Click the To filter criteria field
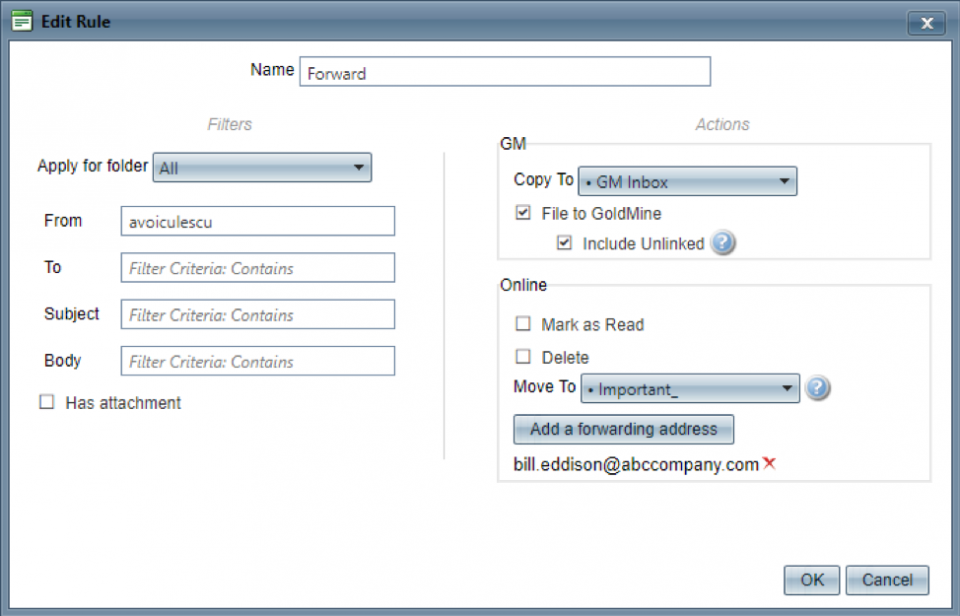 pos(258,268)
